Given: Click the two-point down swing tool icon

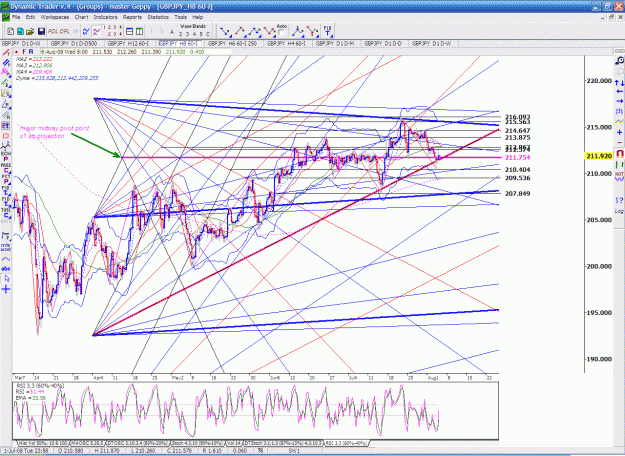Looking at the screenshot, I should tap(225, 31).
